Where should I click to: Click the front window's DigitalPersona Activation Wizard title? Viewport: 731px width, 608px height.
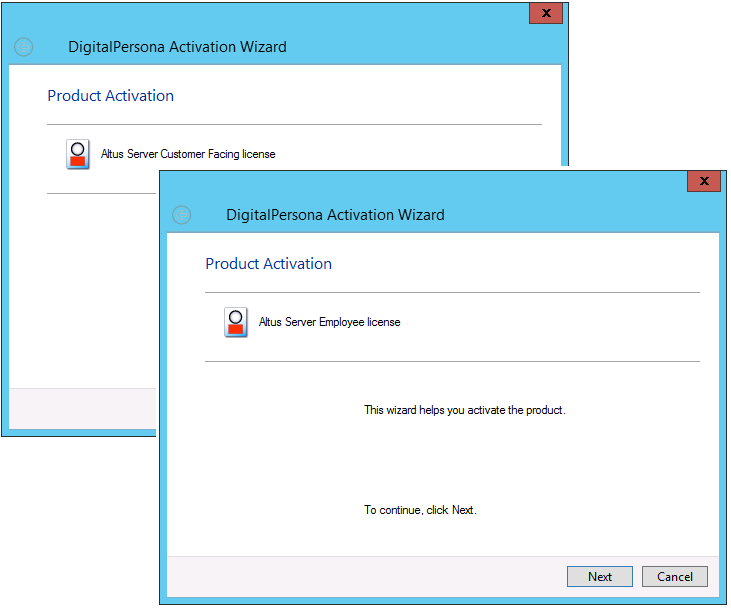click(x=335, y=215)
